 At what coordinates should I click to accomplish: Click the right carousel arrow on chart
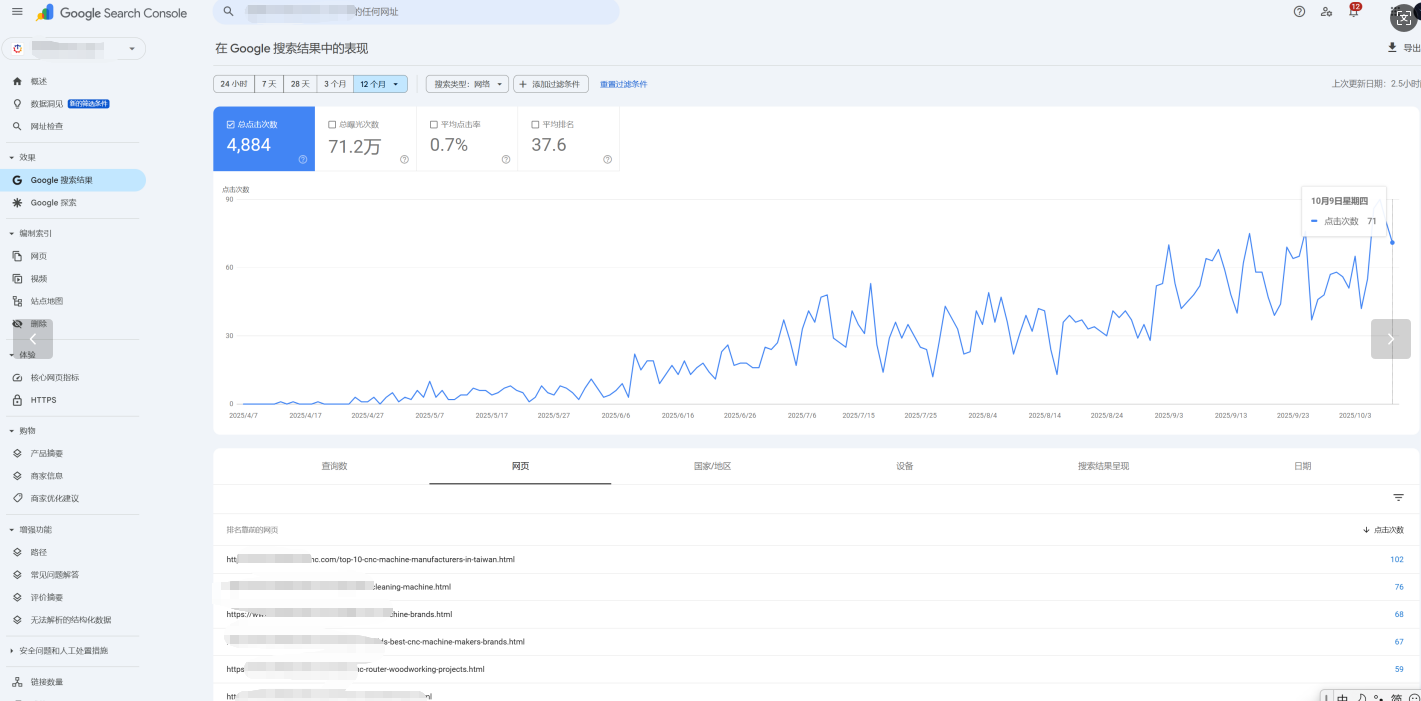coord(1390,339)
